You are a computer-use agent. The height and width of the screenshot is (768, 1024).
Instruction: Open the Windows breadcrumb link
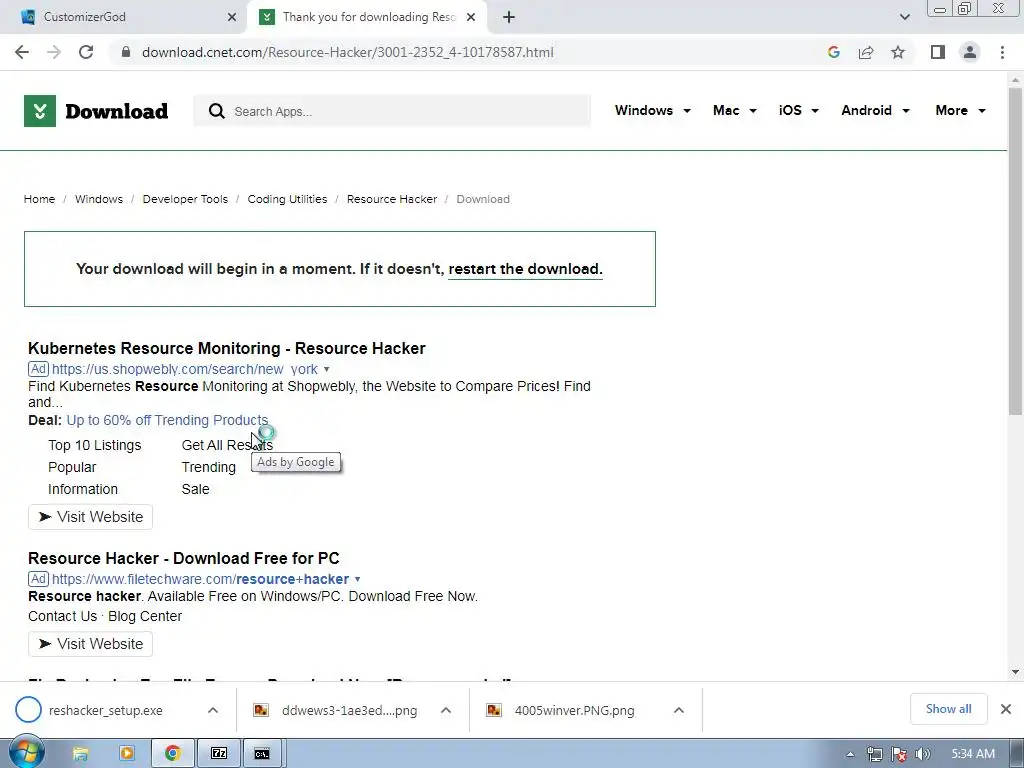click(99, 199)
